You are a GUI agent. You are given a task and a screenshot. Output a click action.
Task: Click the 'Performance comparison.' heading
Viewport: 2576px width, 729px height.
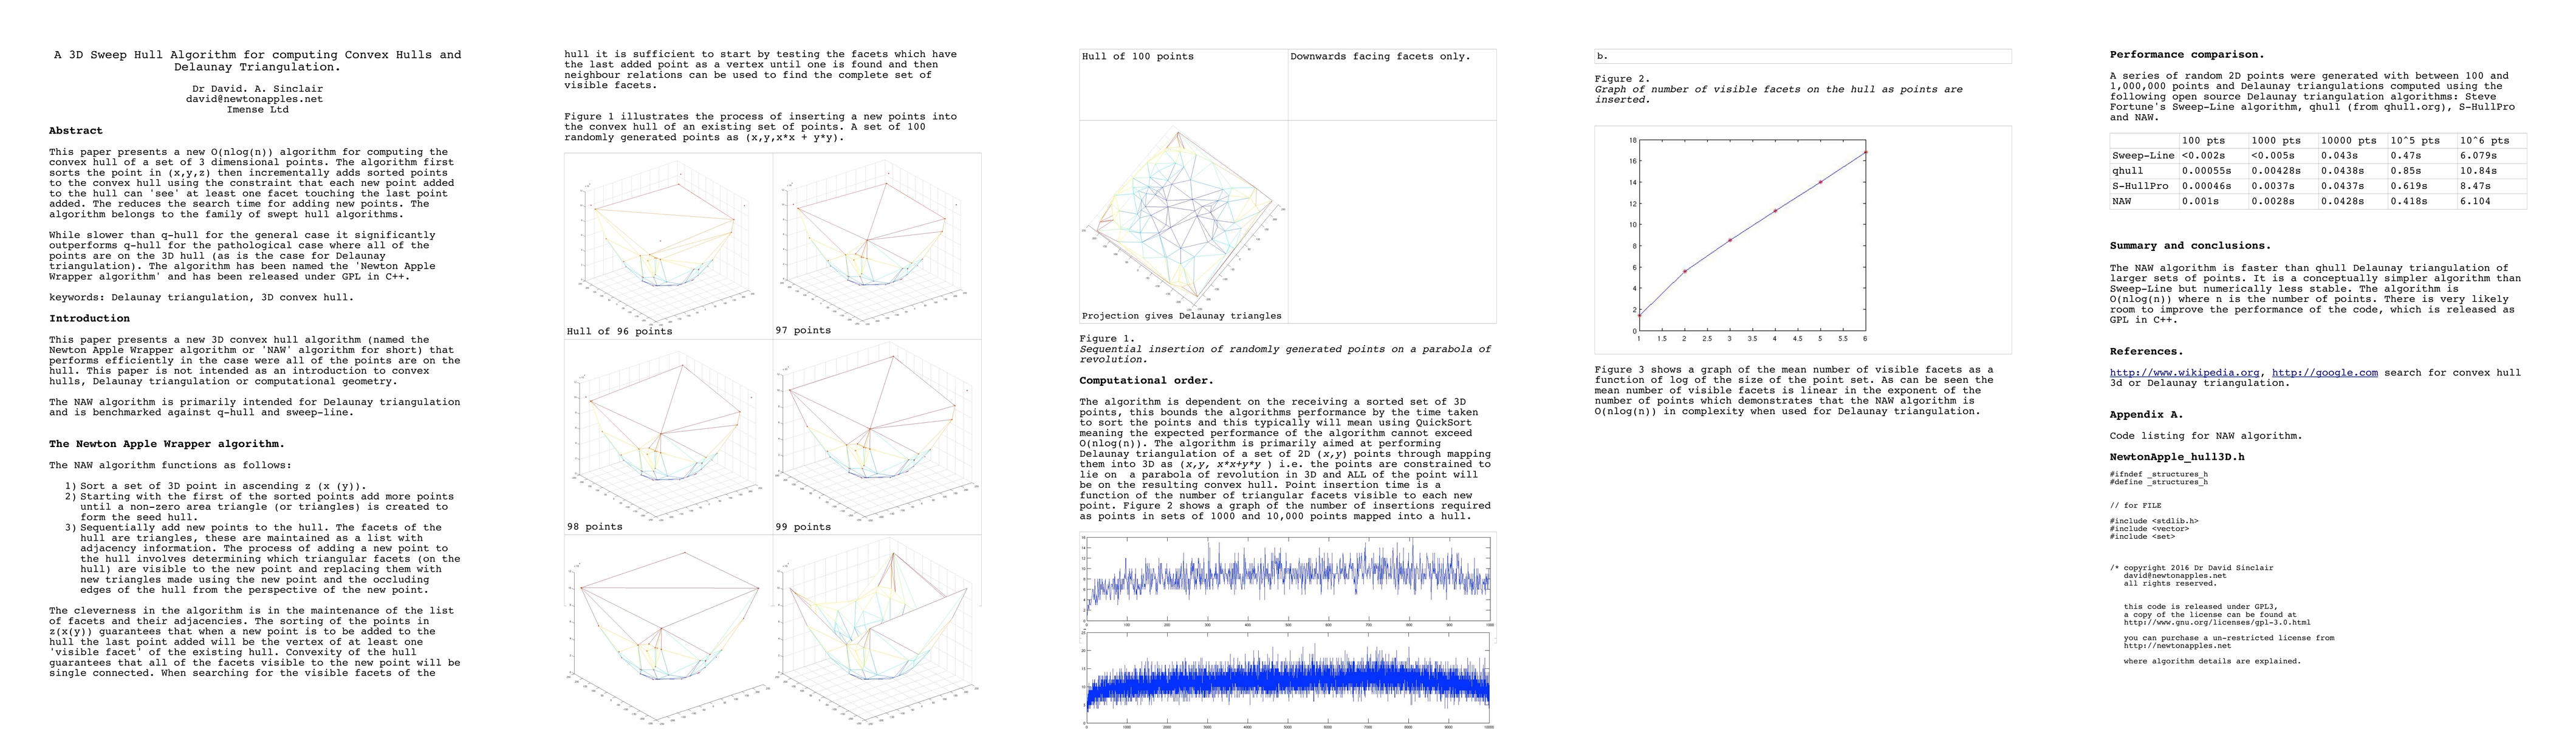click(2186, 55)
